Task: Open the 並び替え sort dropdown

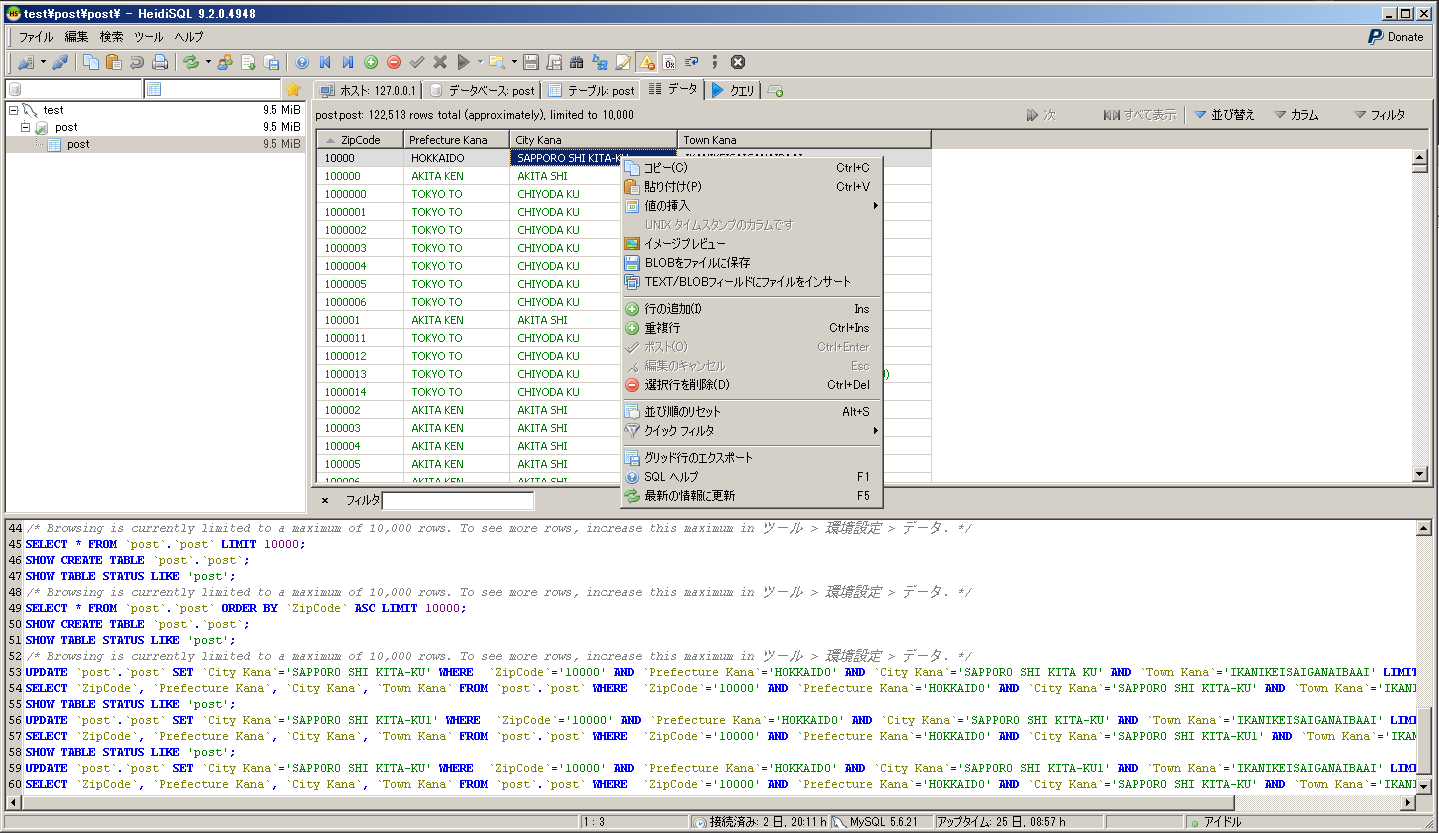Action: point(1224,115)
